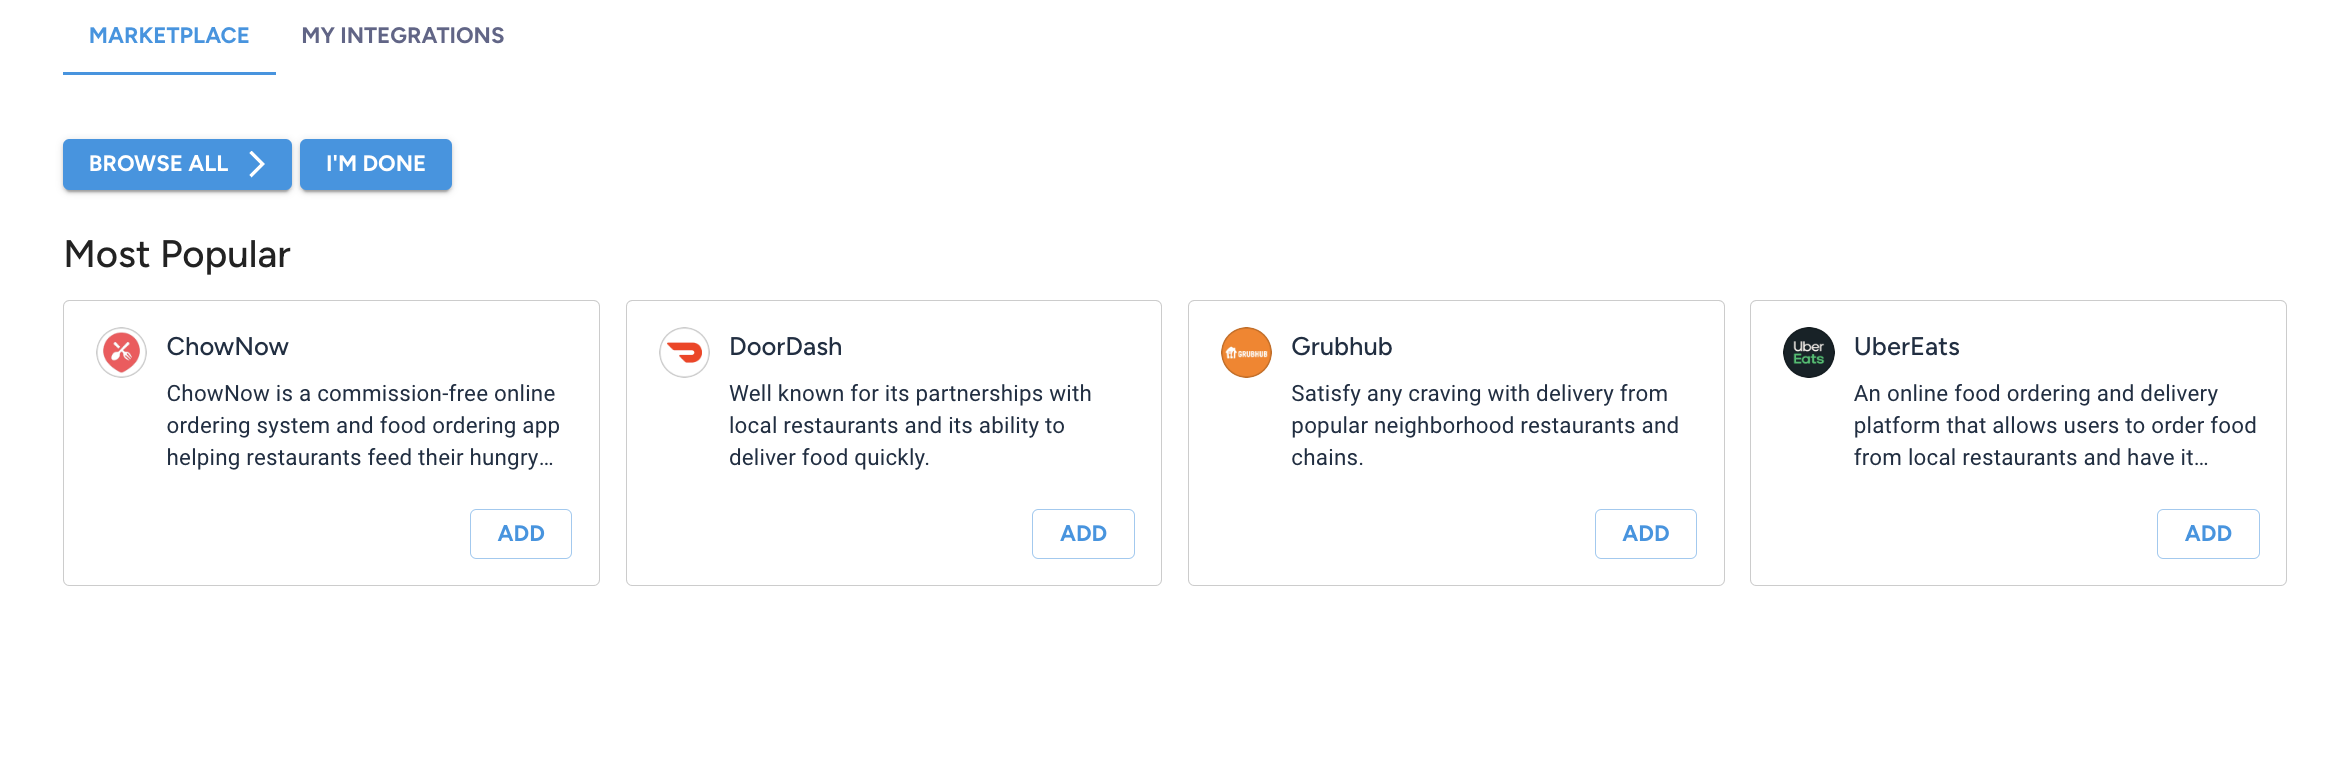The height and width of the screenshot is (766, 2350).
Task: Select the MARKETPLACE tab
Action: 169,36
